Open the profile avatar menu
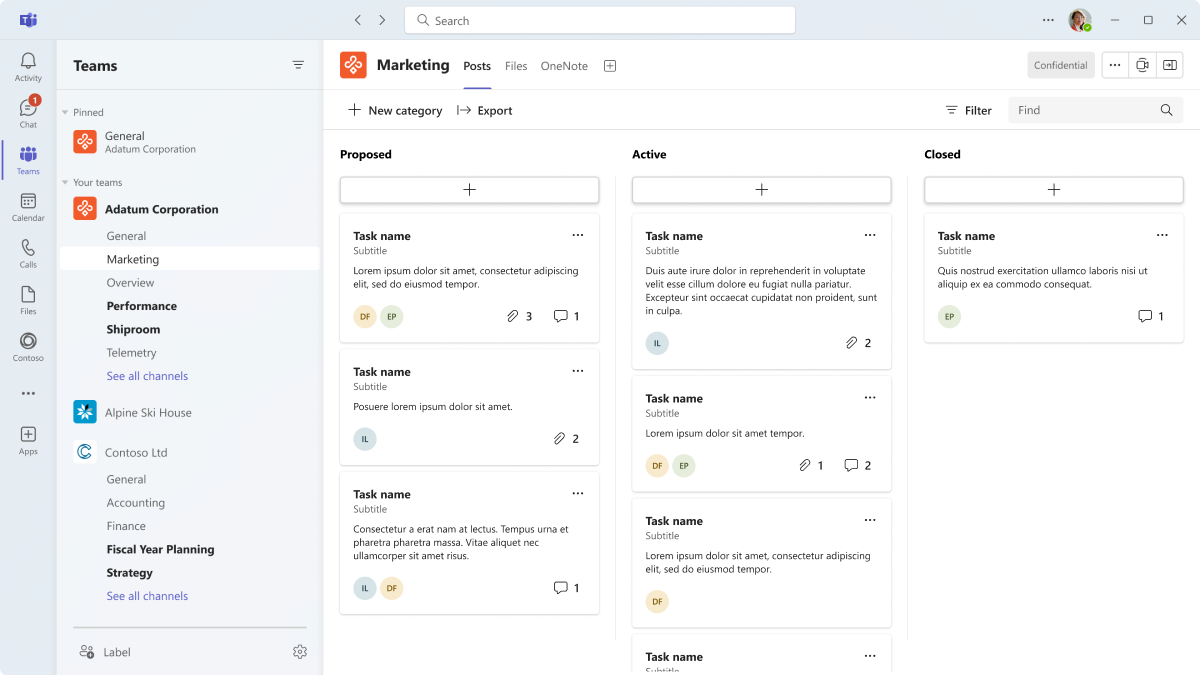The image size is (1200, 675). coord(1079,20)
